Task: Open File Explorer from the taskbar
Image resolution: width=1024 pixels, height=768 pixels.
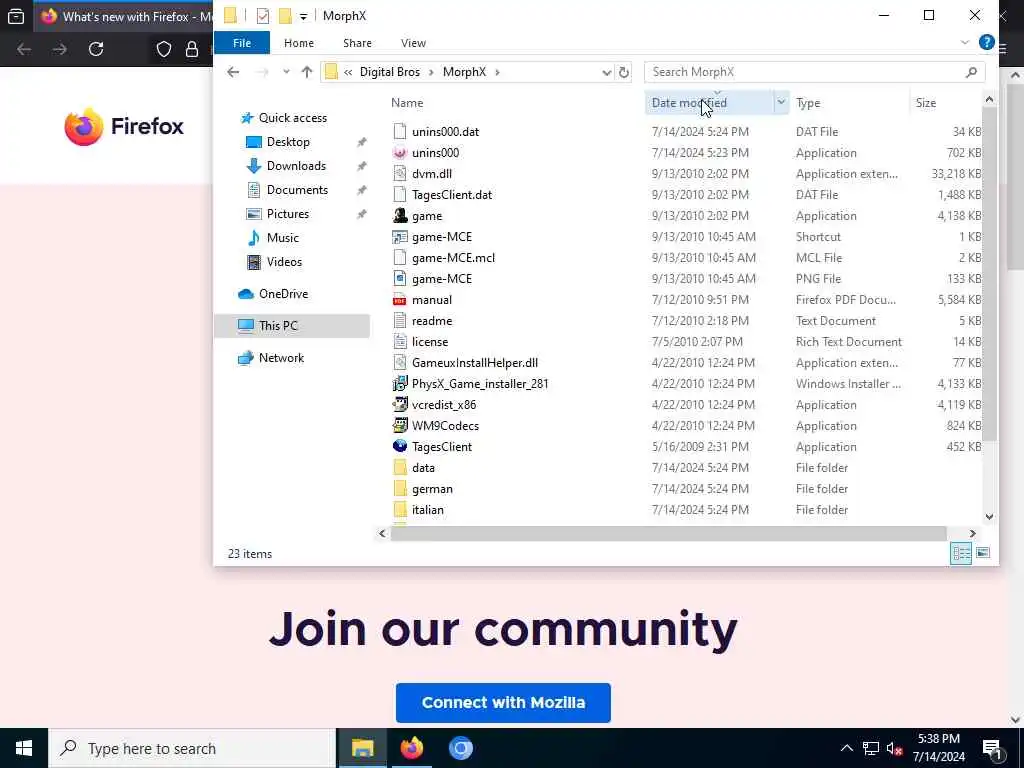Action: 362,748
